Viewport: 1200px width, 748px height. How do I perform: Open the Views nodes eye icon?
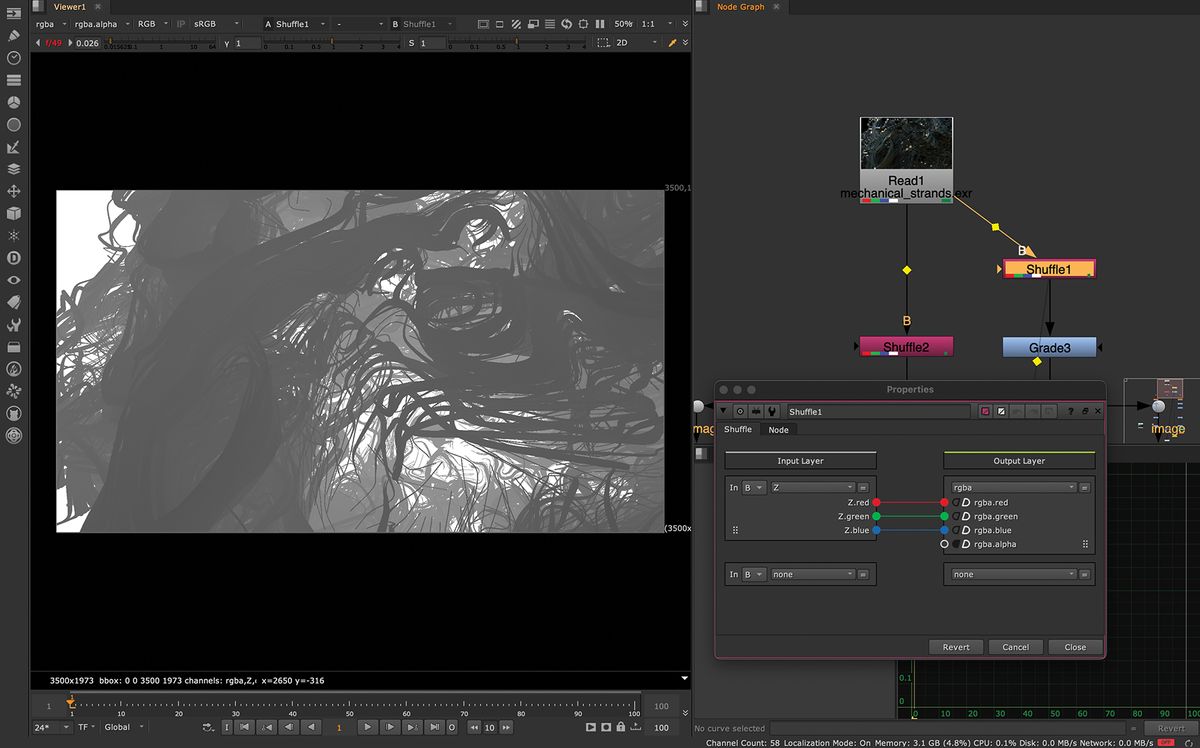tap(13, 280)
